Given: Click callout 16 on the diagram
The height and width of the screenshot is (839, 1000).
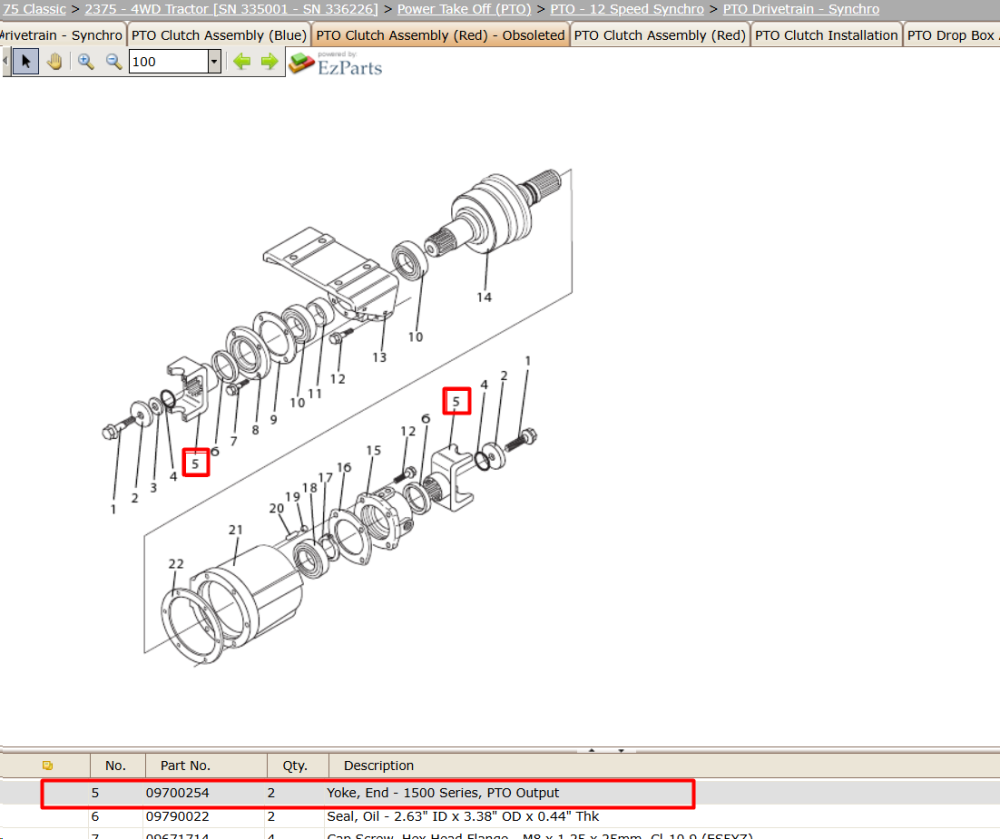Looking at the screenshot, I should coord(344,468).
